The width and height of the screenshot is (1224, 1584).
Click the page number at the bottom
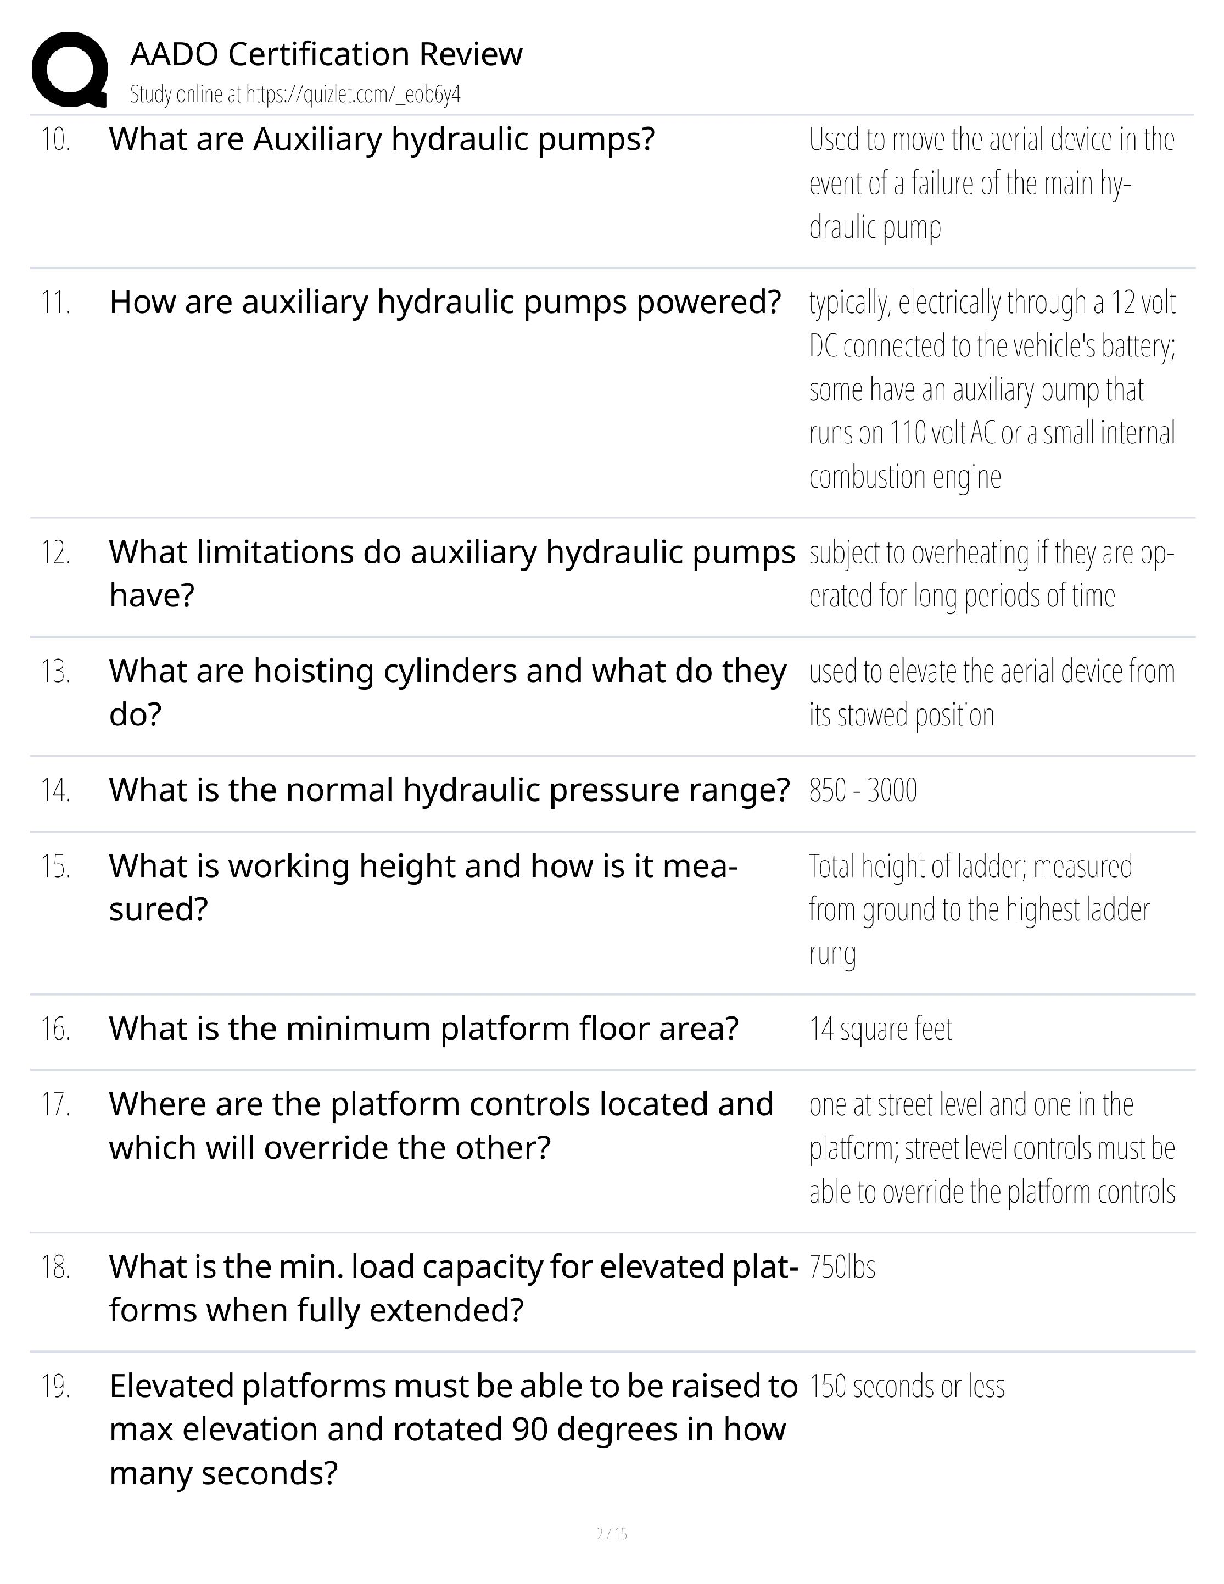click(x=611, y=1532)
